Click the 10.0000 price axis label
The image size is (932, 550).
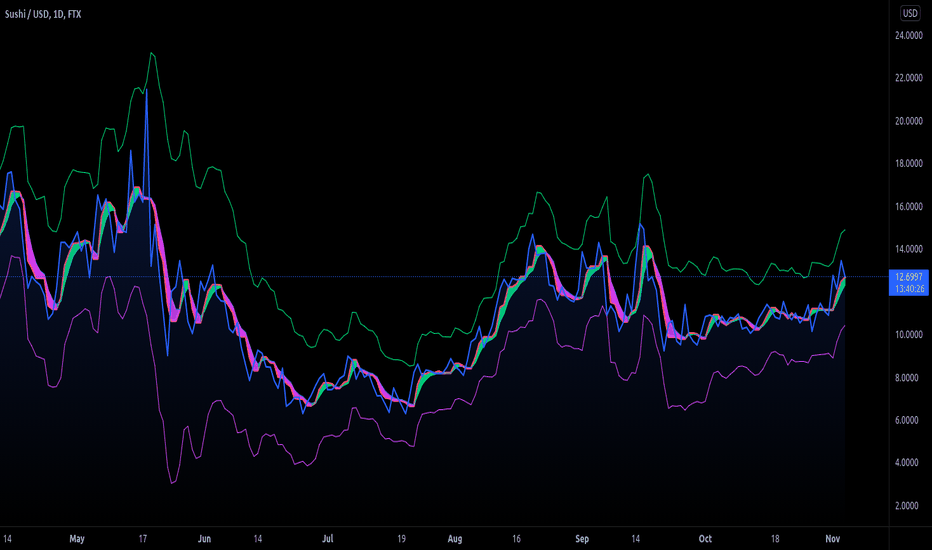point(909,335)
